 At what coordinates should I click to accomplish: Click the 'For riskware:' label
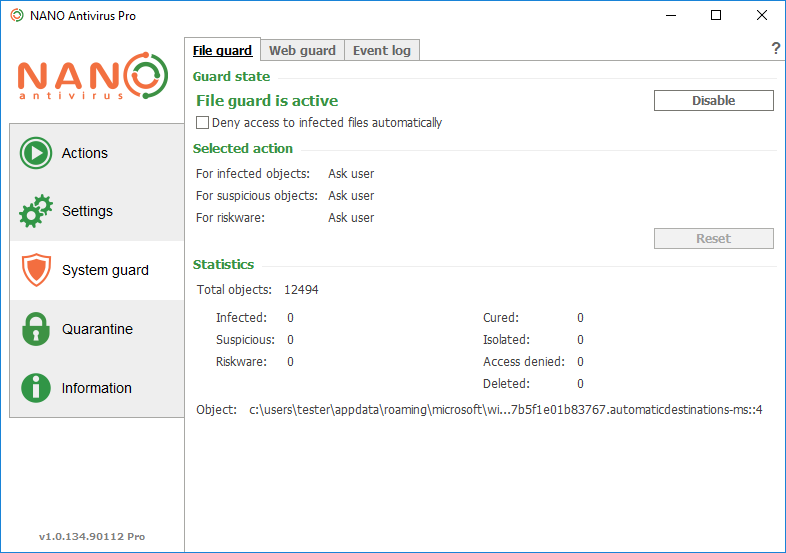pyautogui.click(x=230, y=218)
